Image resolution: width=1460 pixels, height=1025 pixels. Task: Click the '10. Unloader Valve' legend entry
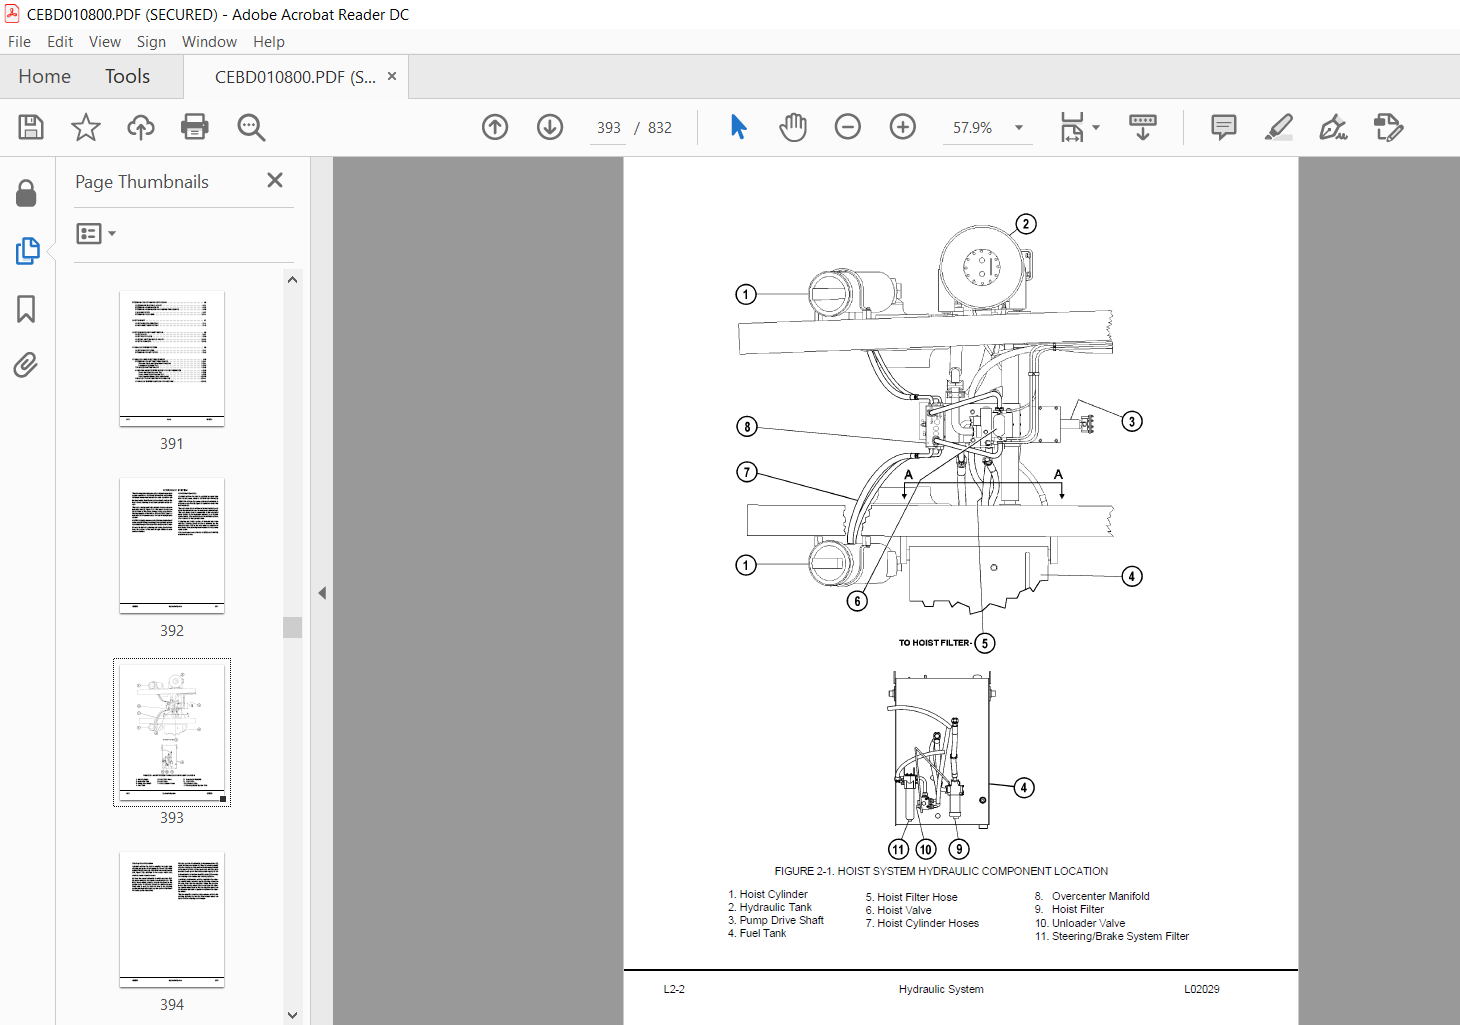[1080, 923]
